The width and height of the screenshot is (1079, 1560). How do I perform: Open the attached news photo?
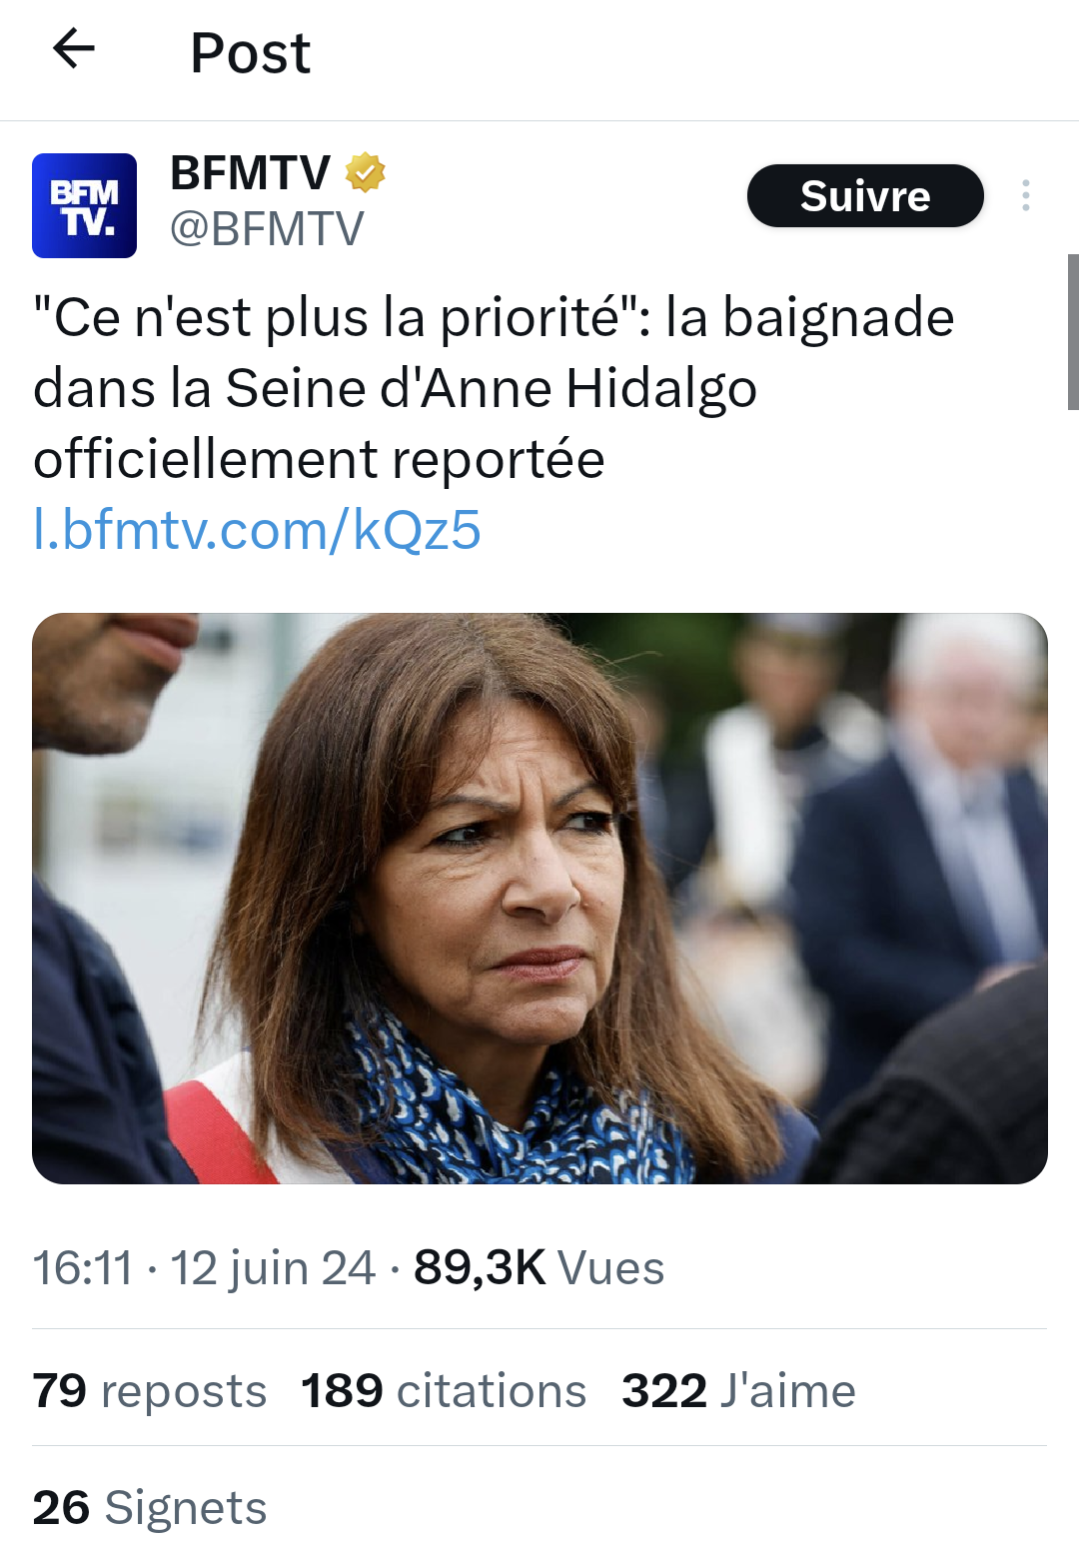pyautogui.click(x=540, y=898)
